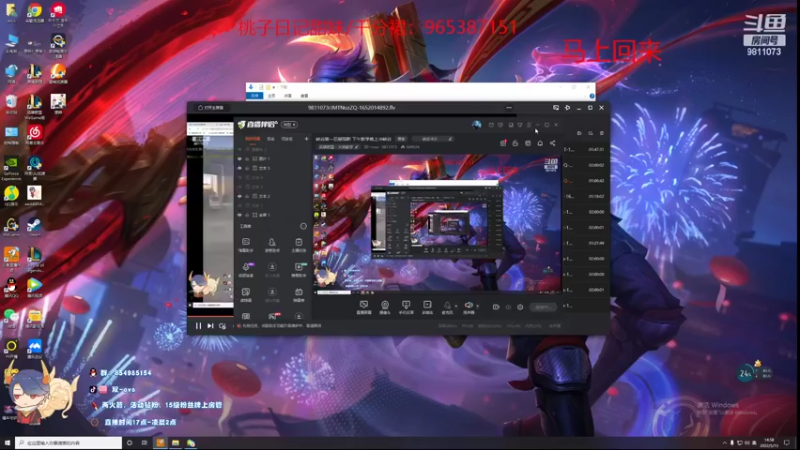
Task: Toggle visibility of the 文本 2 source
Action: (x=240, y=196)
